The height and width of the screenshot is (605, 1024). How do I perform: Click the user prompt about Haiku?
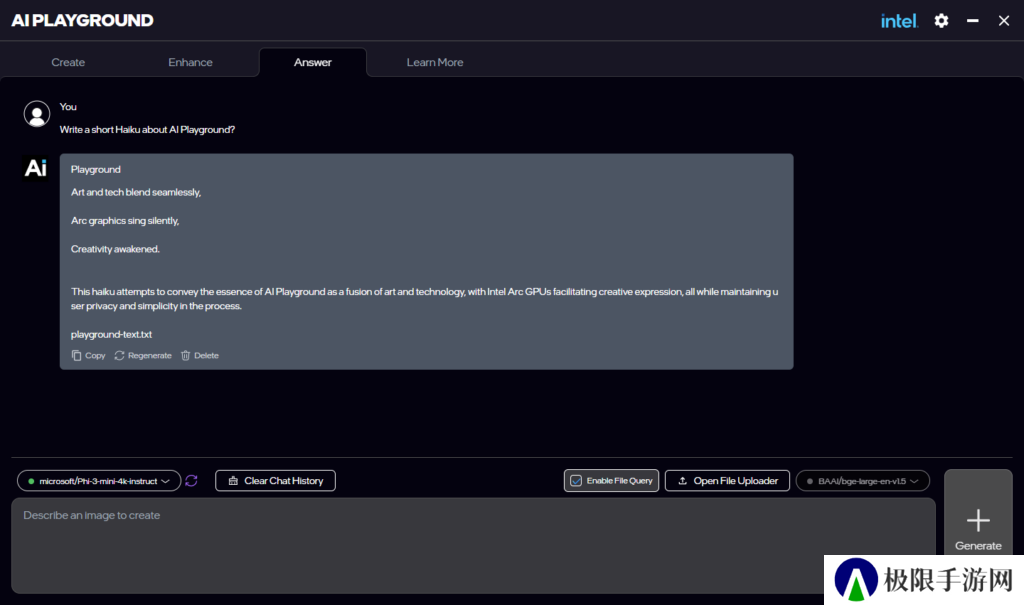tap(148, 129)
